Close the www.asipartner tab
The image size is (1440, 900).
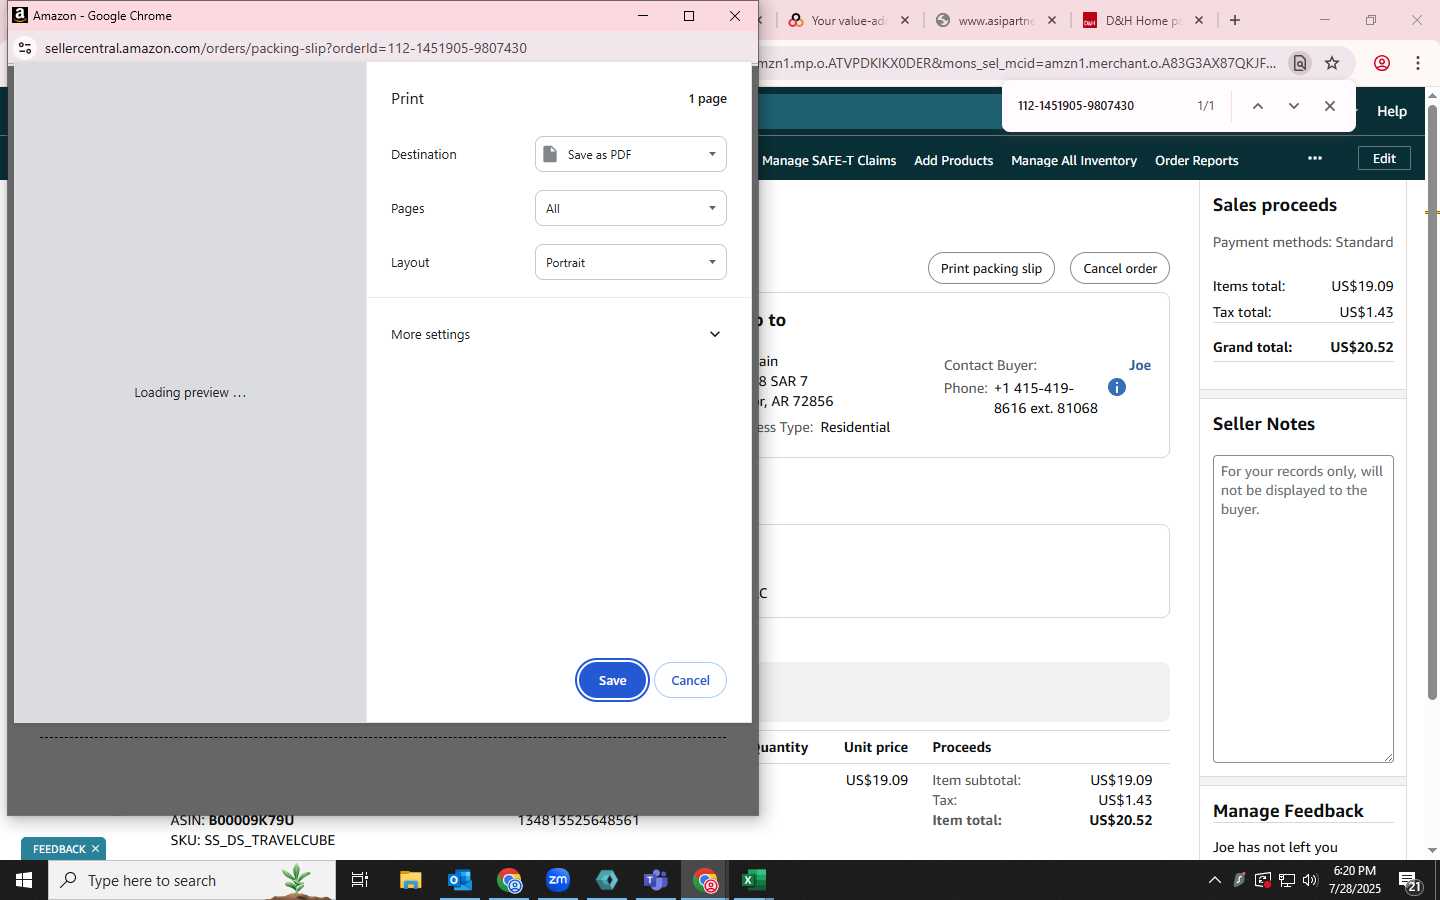[1052, 20]
